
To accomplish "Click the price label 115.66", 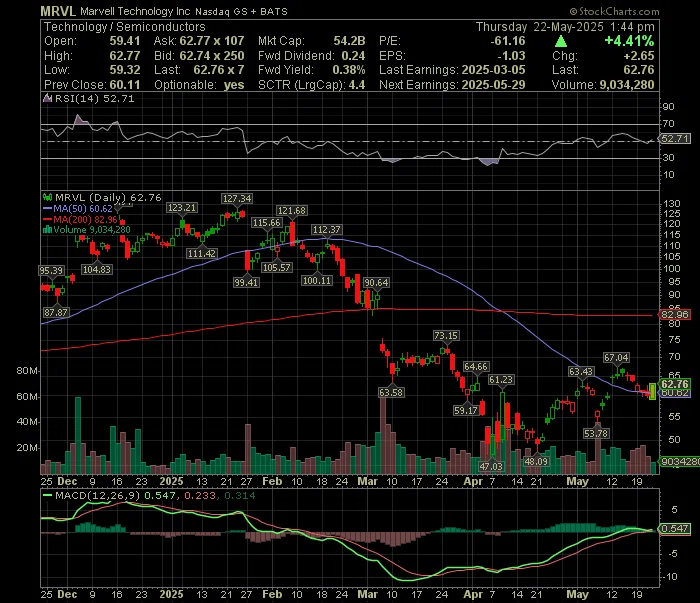I will [x=267, y=223].
